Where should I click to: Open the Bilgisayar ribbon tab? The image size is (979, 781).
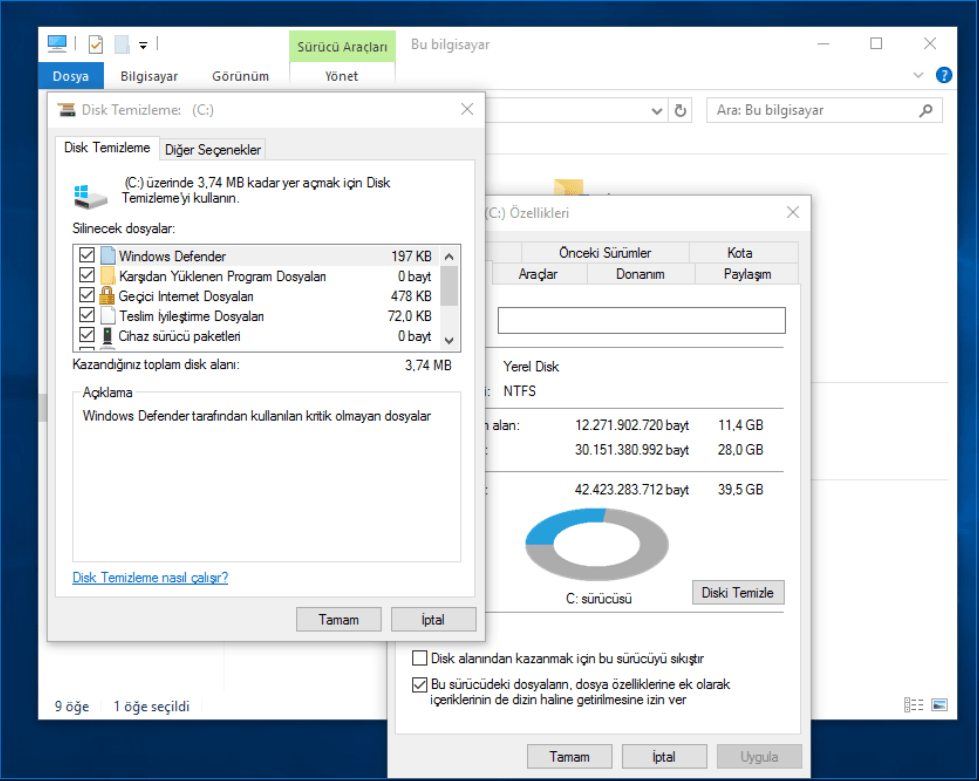coord(149,76)
